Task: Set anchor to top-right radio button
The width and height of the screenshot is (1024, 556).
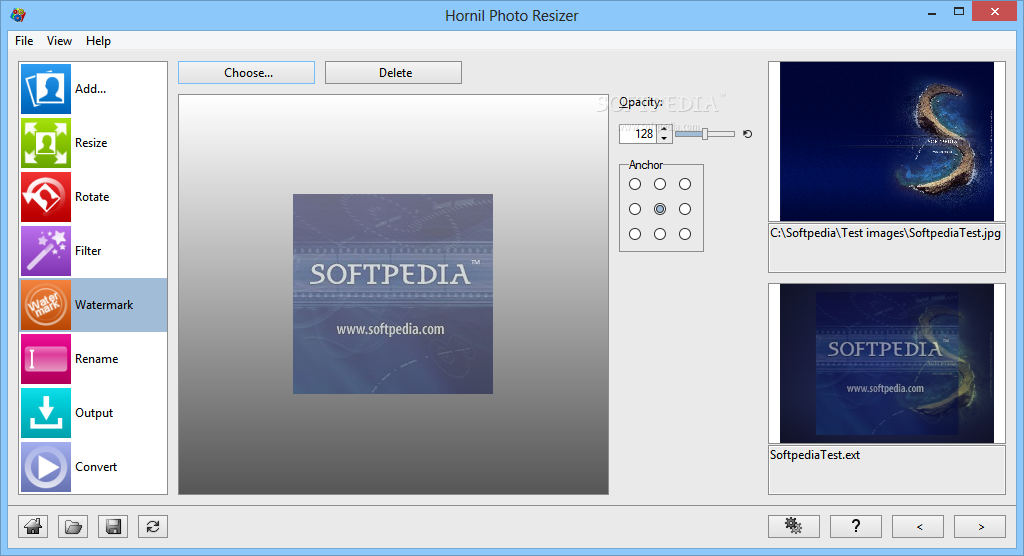Action: [x=685, y=184]
